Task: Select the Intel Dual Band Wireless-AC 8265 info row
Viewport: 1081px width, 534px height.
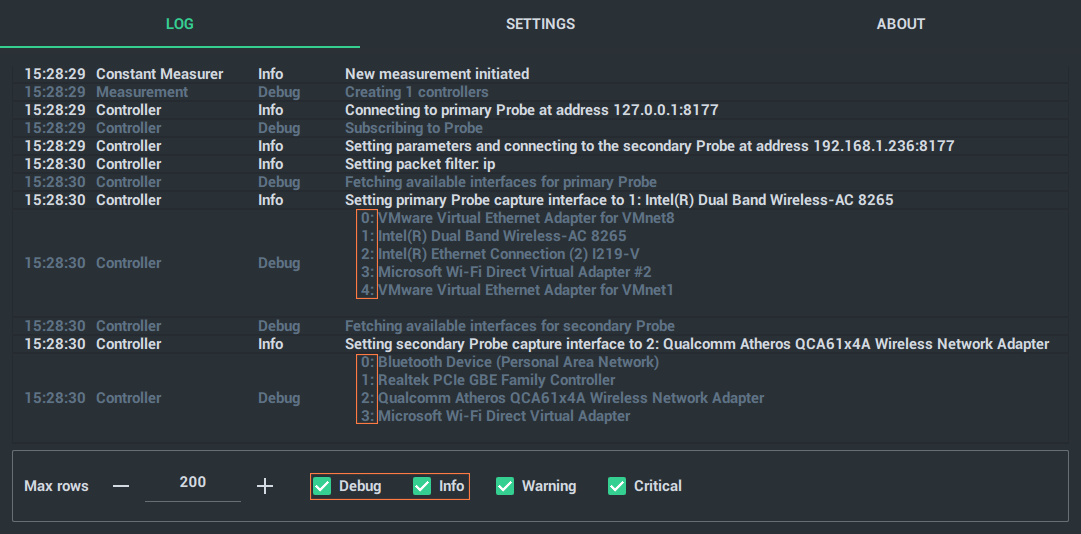Action: 540,200
